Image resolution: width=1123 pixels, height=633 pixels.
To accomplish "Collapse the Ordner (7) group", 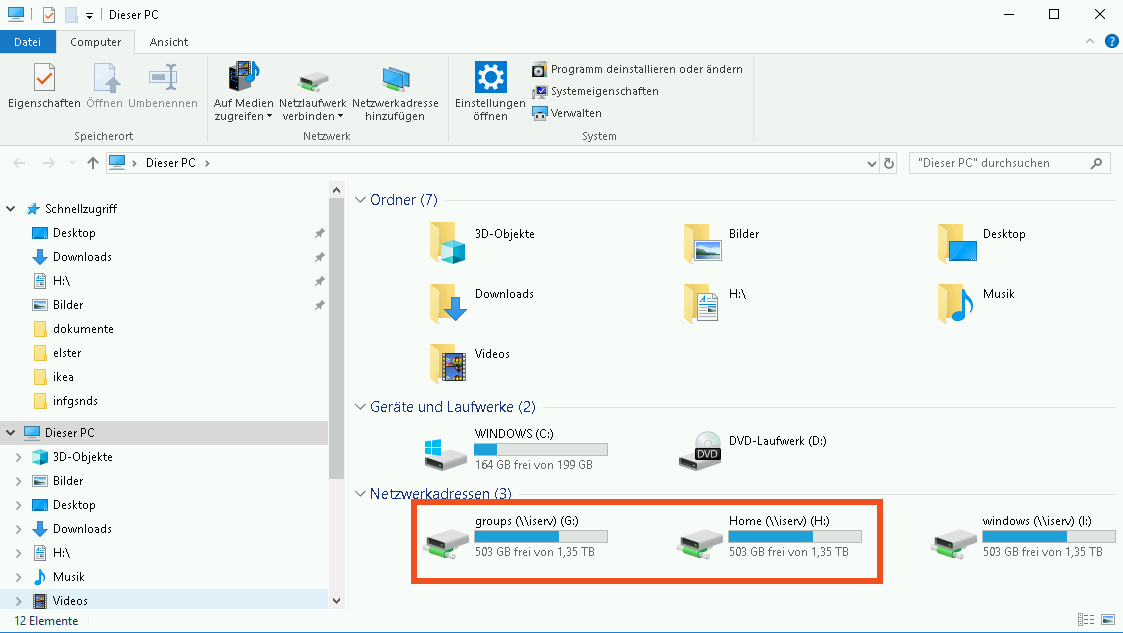I will (360, 200).
